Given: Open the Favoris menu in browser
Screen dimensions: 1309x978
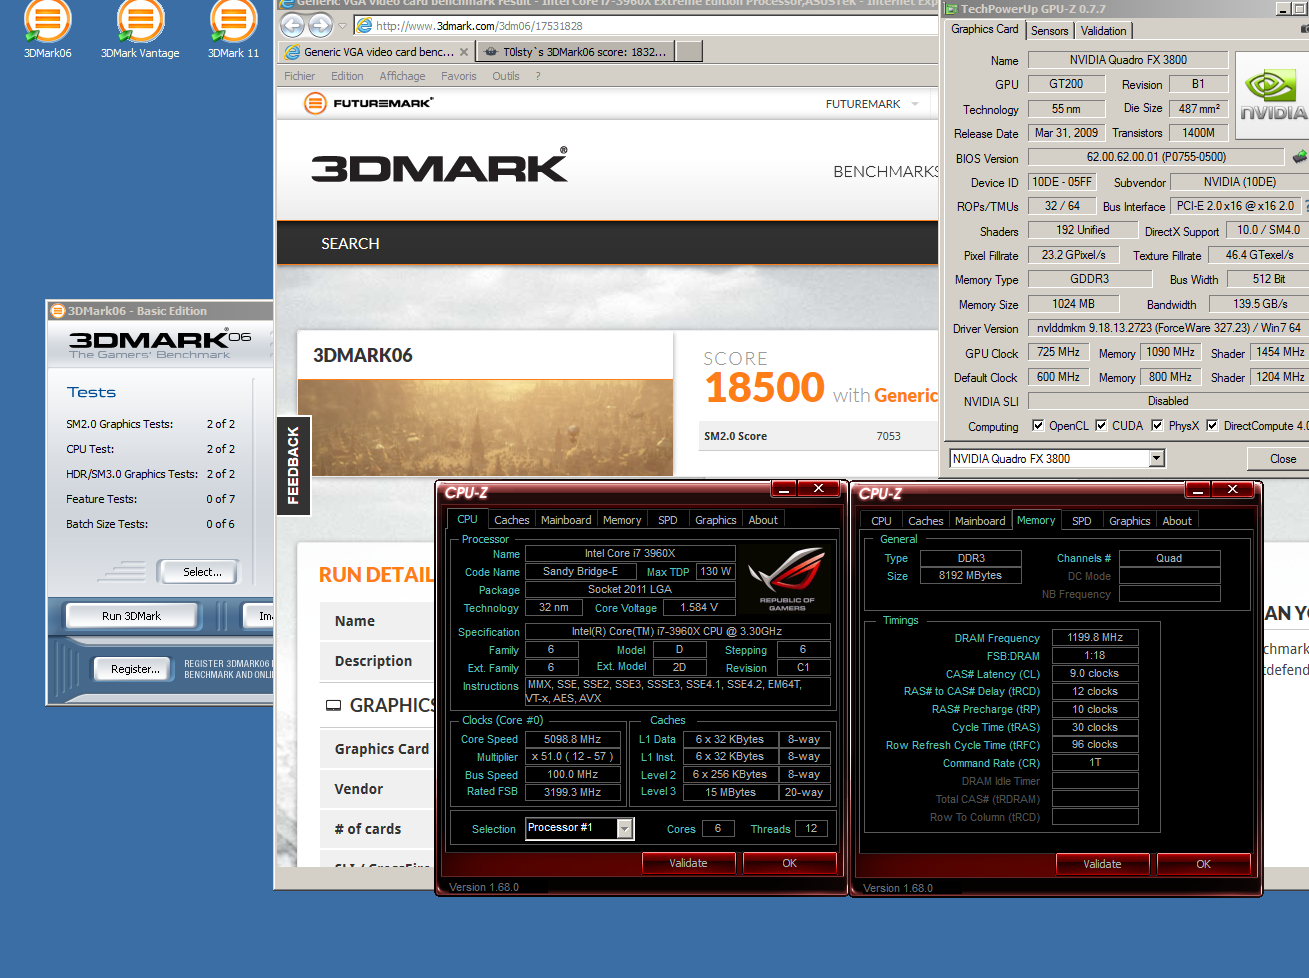Looking at the screenshot, I should pos(459,76).
